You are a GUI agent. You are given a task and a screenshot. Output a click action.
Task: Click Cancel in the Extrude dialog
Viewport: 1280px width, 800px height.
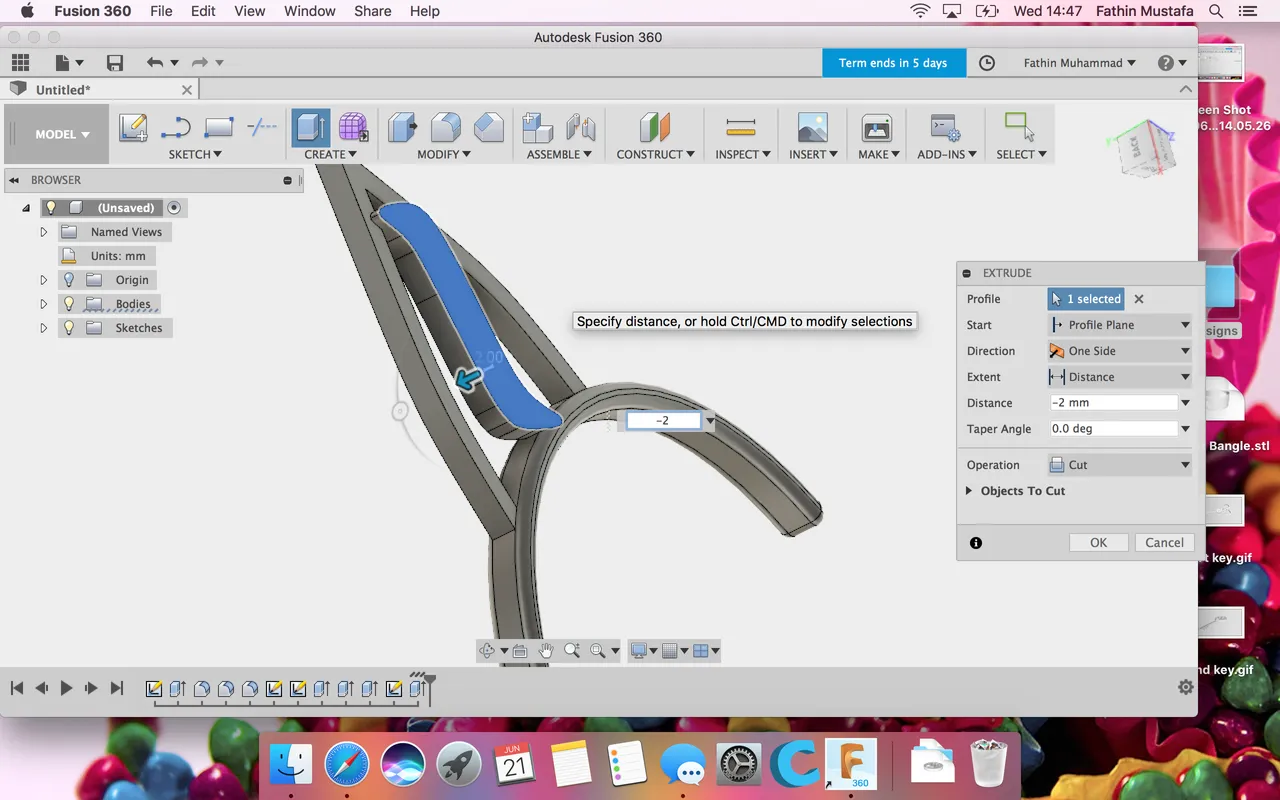[x=1164, y=542]
